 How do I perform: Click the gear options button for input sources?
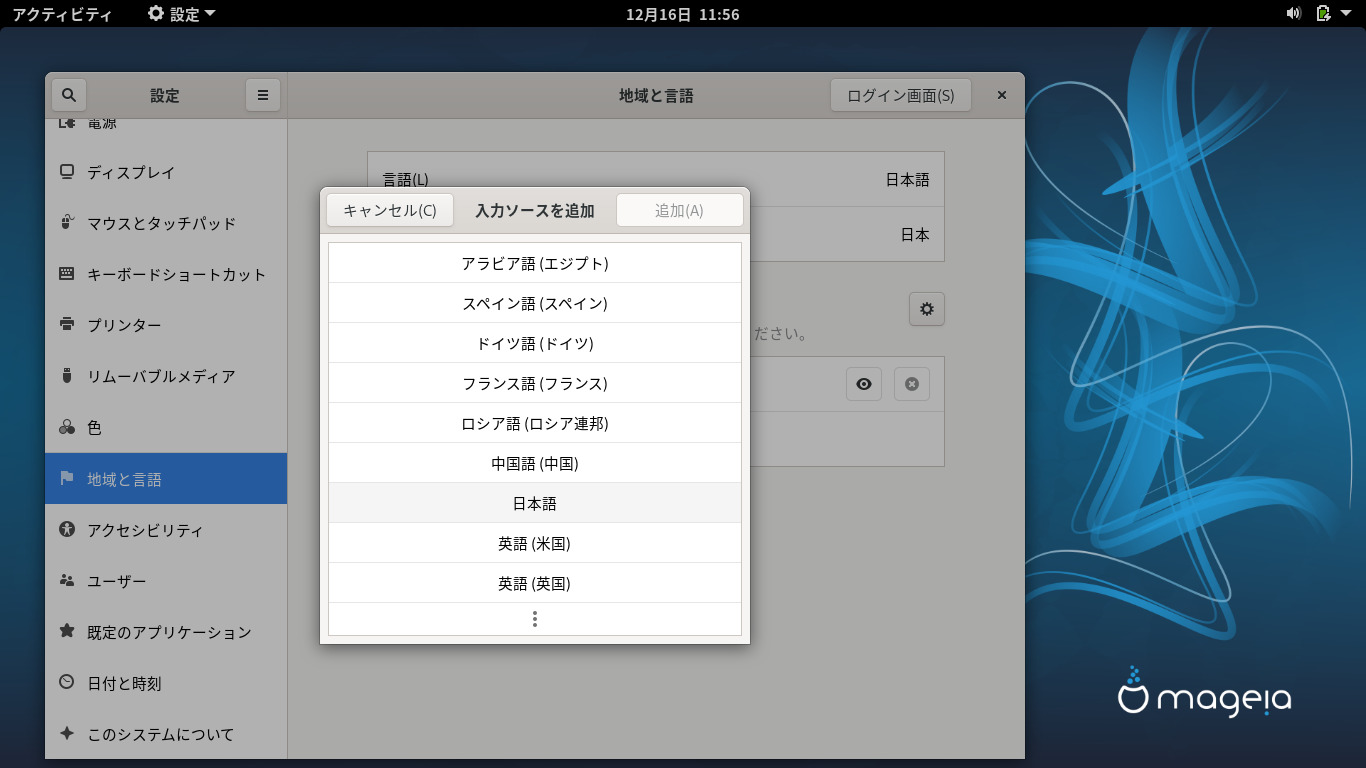point(926,309)
